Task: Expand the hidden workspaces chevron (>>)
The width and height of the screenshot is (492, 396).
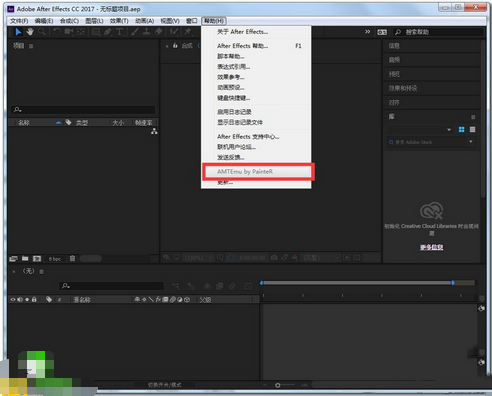Action: [x=367, y=32]
